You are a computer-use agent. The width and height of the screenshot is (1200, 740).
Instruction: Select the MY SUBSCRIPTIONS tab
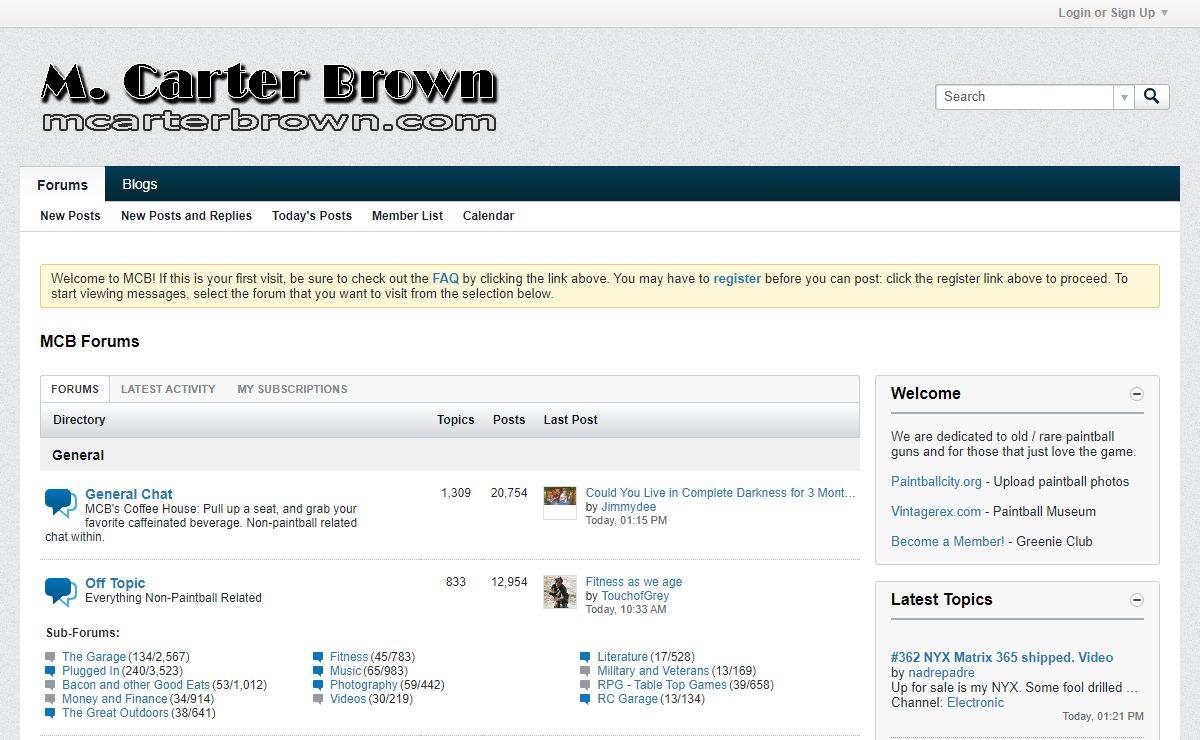pos(292,389)
